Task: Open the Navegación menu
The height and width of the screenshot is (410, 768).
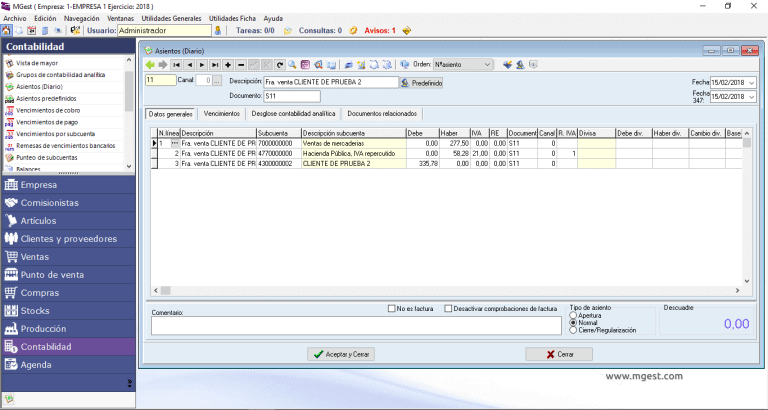Action: [x=81, y=19]
